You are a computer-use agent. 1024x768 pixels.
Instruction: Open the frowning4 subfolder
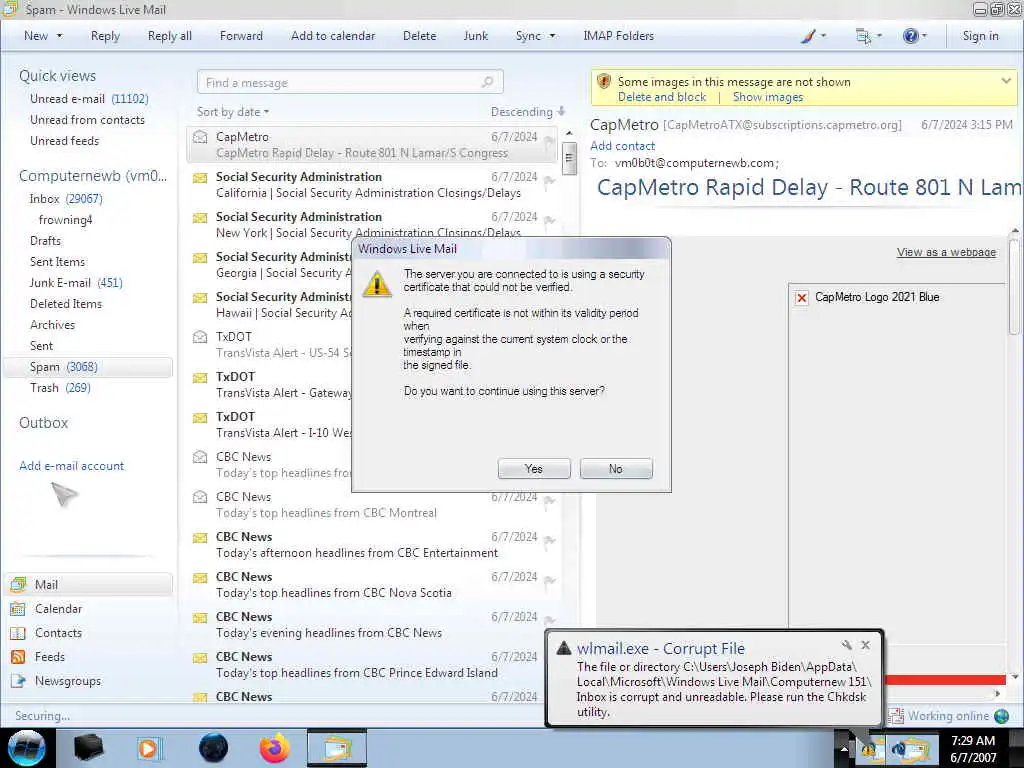coord(65,219)
